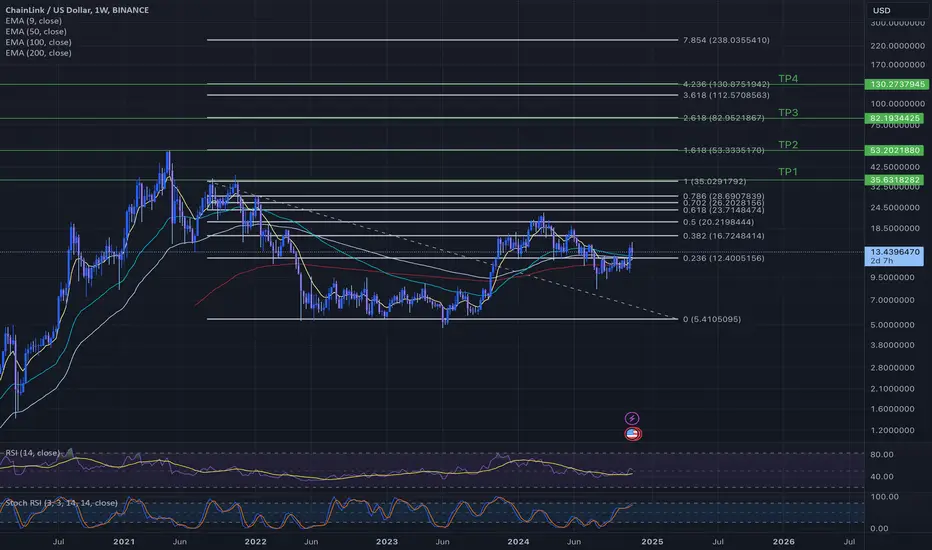Select the EMA (9, close) indicator label
The height and width of the screenshot is (550, 932).
(33, 21)
